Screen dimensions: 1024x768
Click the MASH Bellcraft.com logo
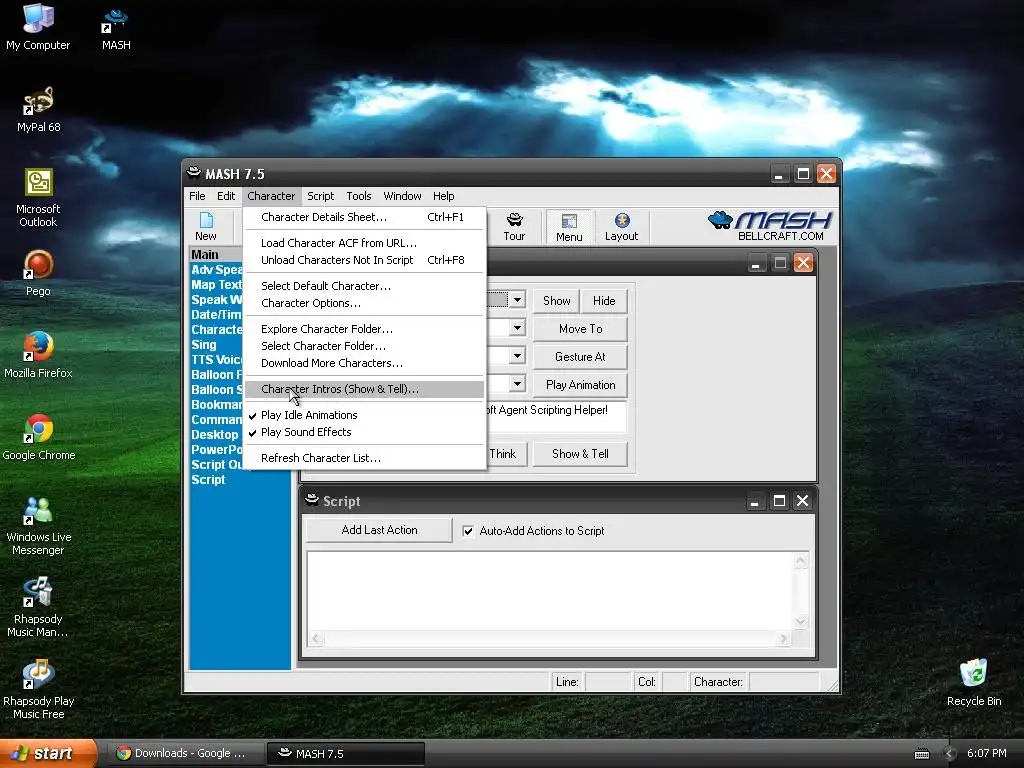pos(770,226)
